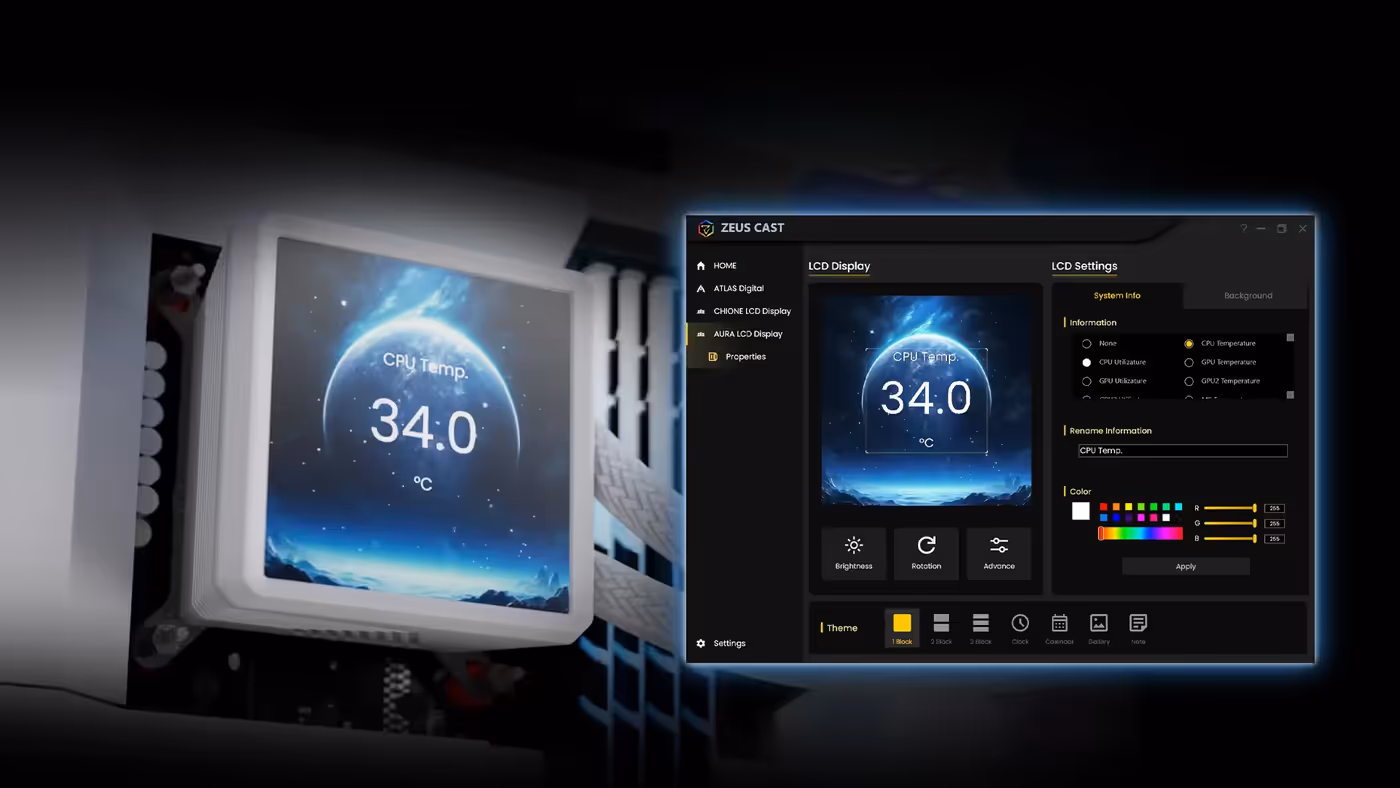
Task: Select CPU Temperature radio option
Action: tap(1189, 344)
